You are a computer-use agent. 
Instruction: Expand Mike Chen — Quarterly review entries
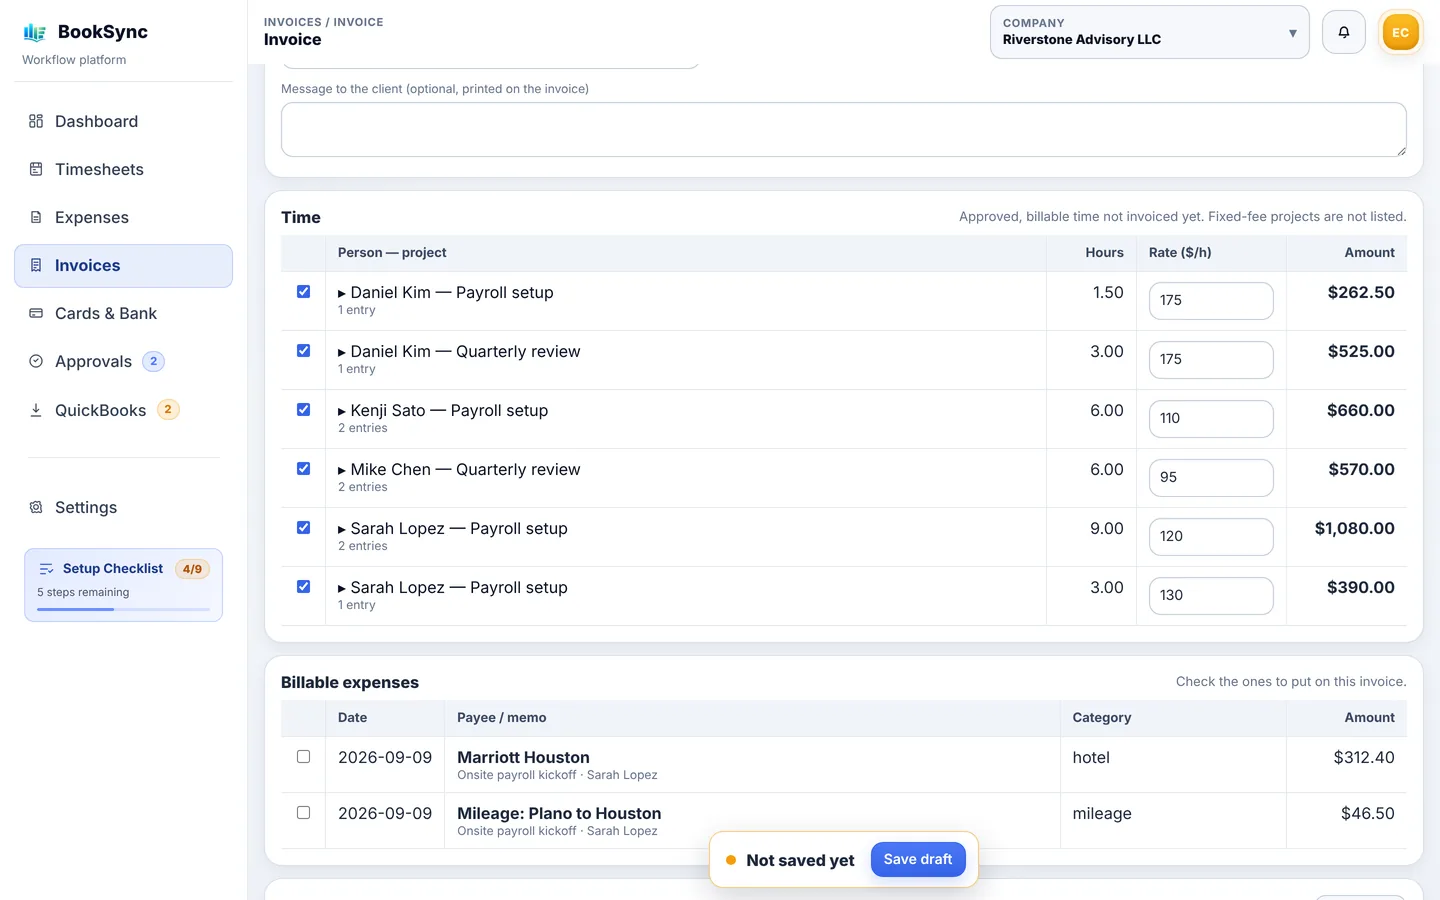pyautogui.click(x=342, y=470)
